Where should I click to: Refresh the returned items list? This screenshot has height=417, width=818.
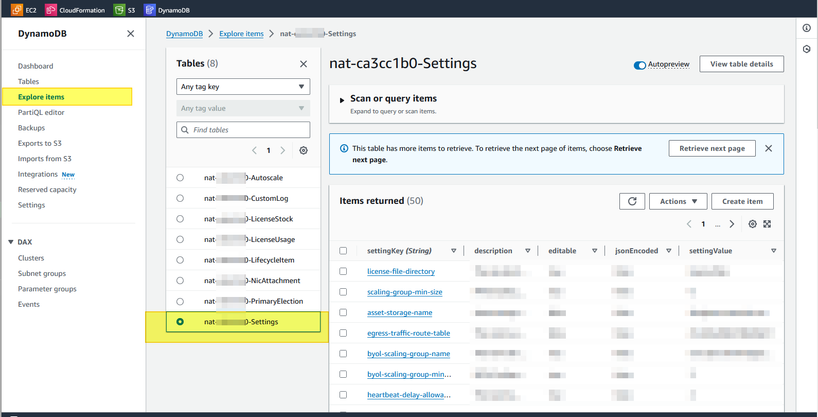click(x=632, y=201)
